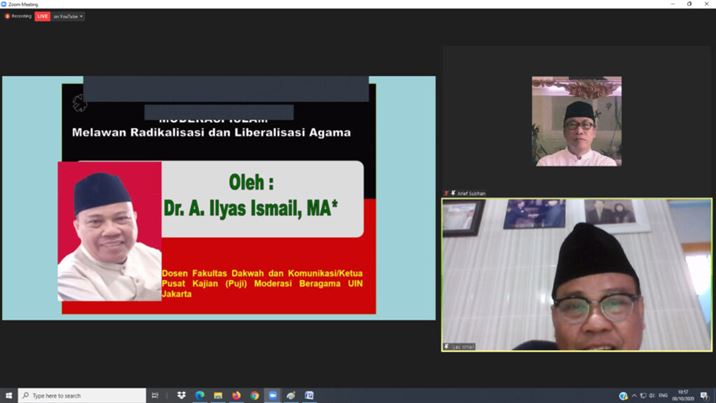
Task: Open File Explorer from the taskbar
Action: 218,396
